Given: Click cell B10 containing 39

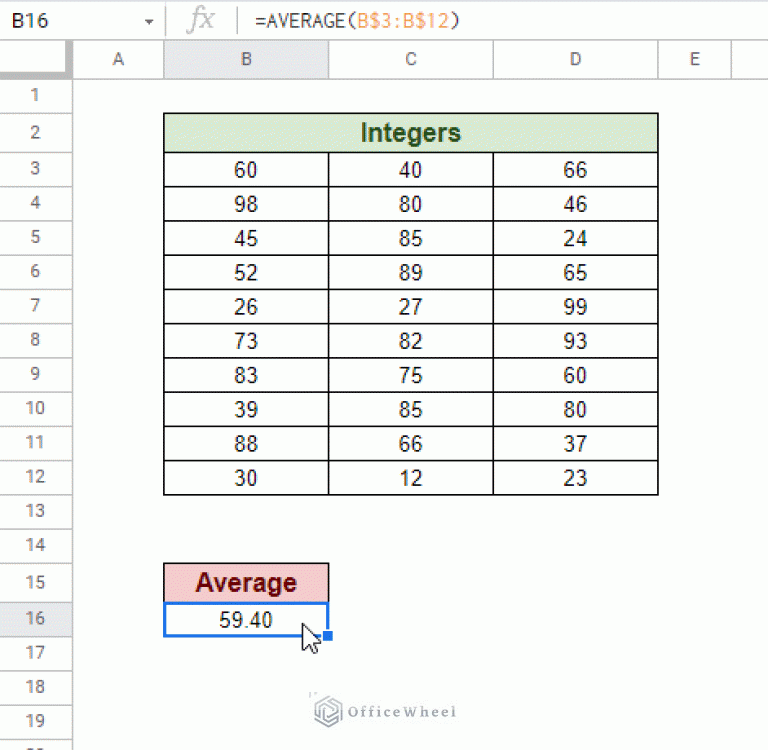Looking at the screenshot, I should 246,409.
